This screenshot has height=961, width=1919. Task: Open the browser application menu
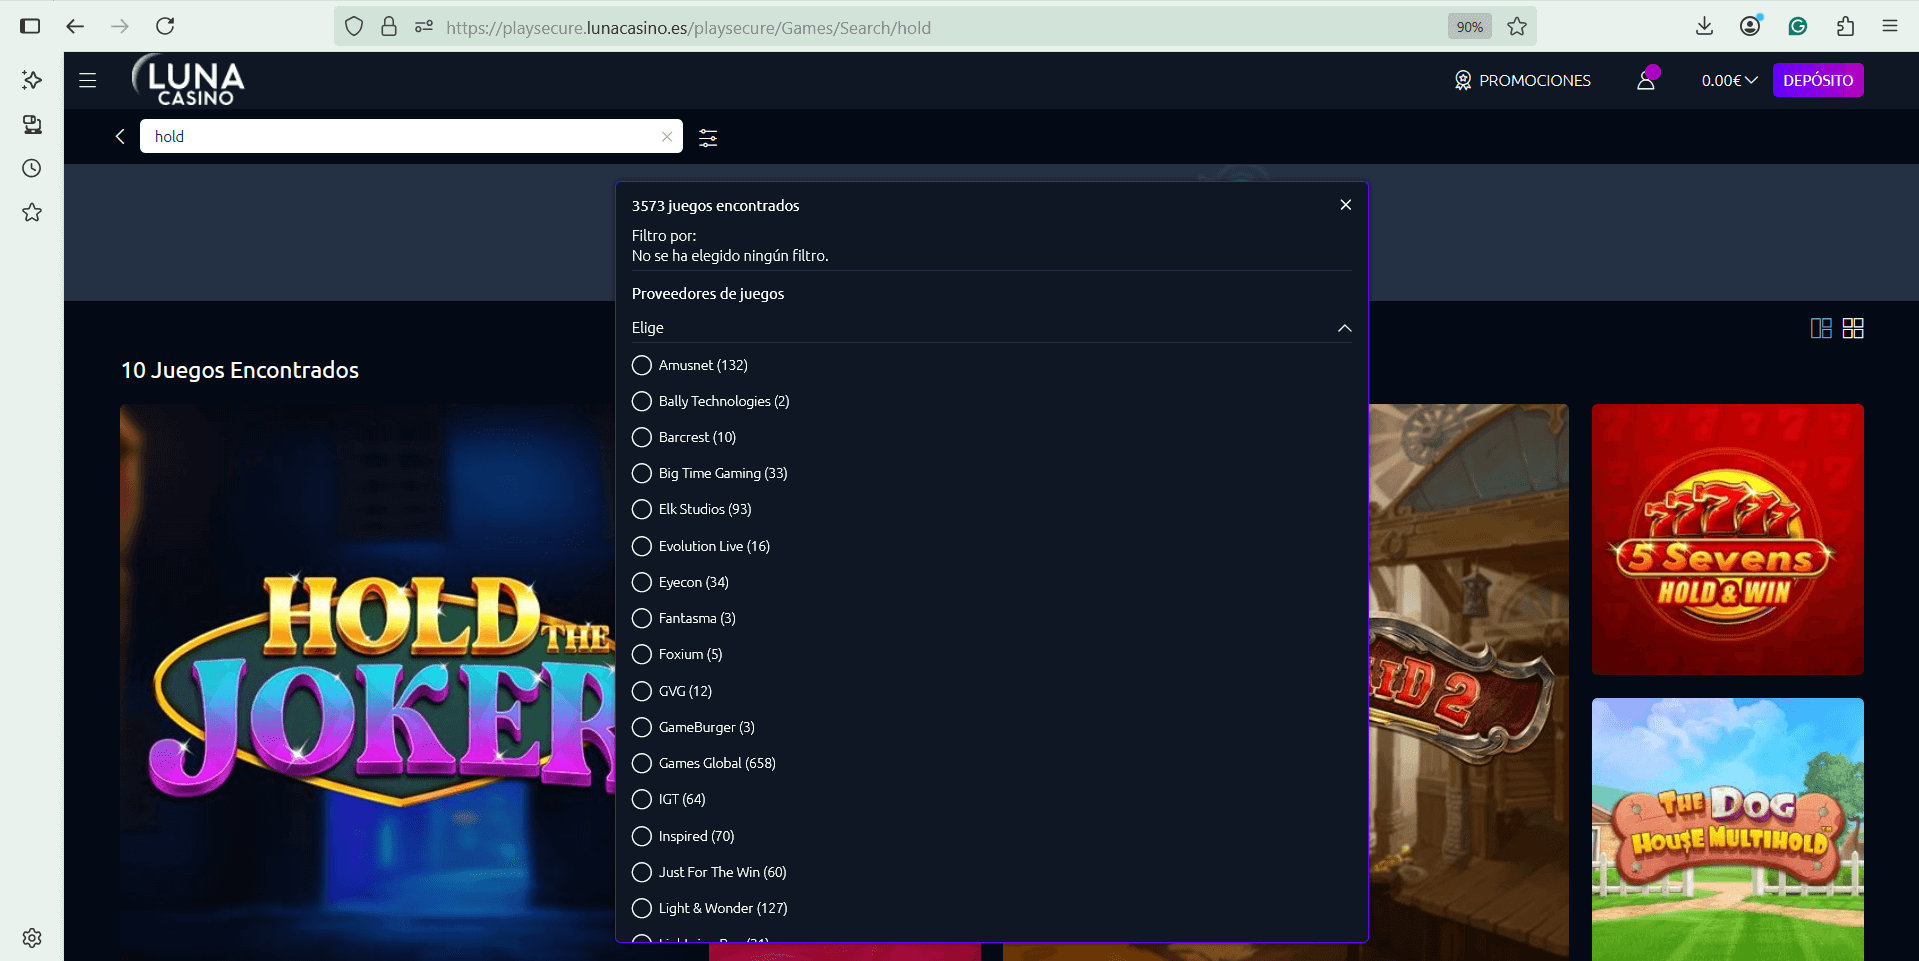tap(1890, 26)
